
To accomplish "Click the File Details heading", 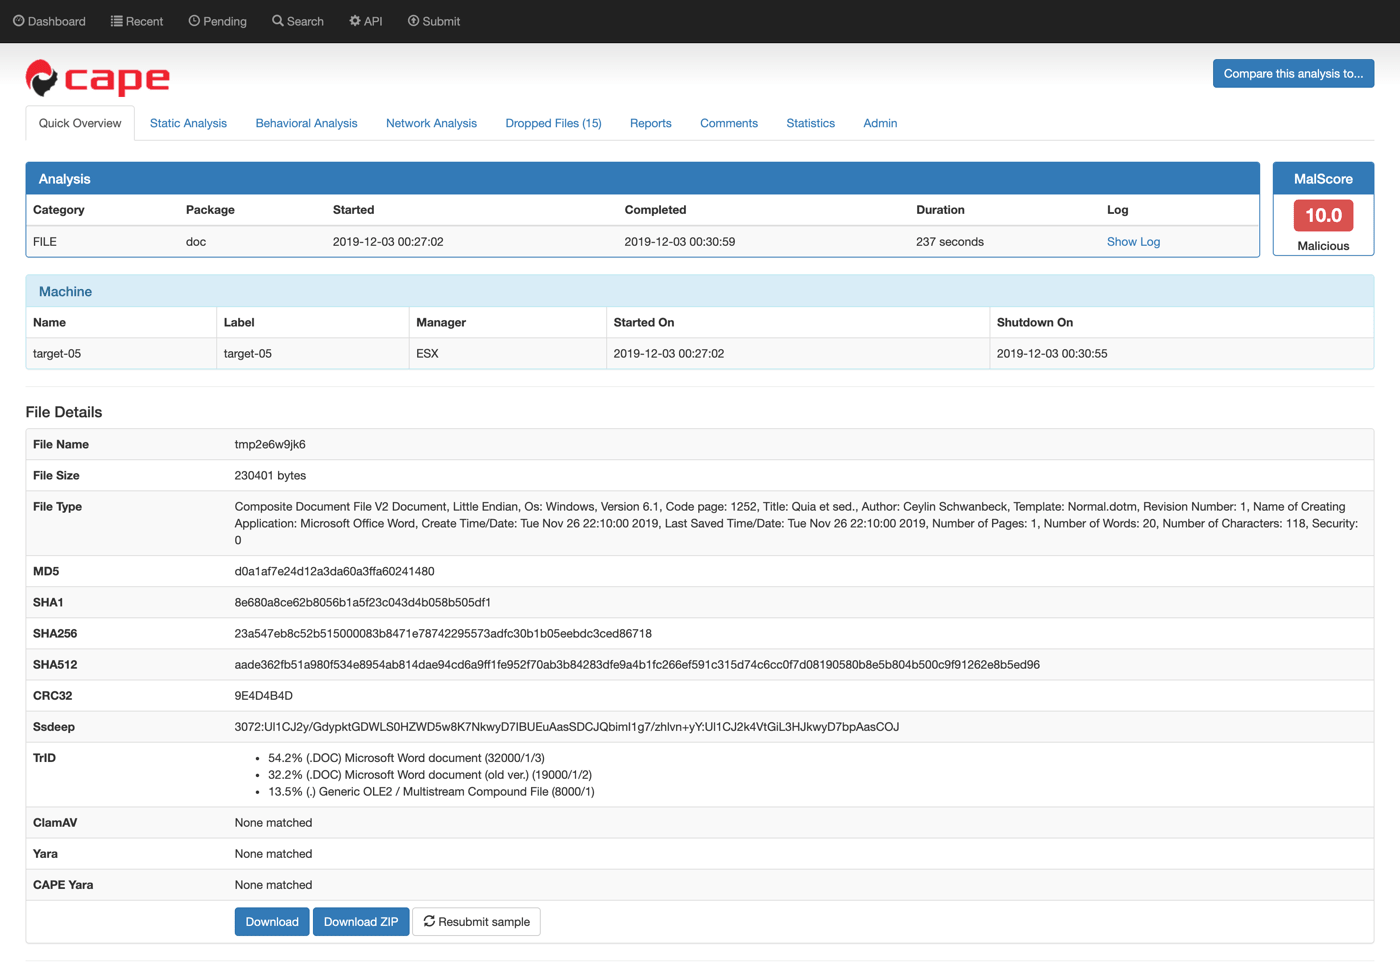I will click(x=64, y=412).
